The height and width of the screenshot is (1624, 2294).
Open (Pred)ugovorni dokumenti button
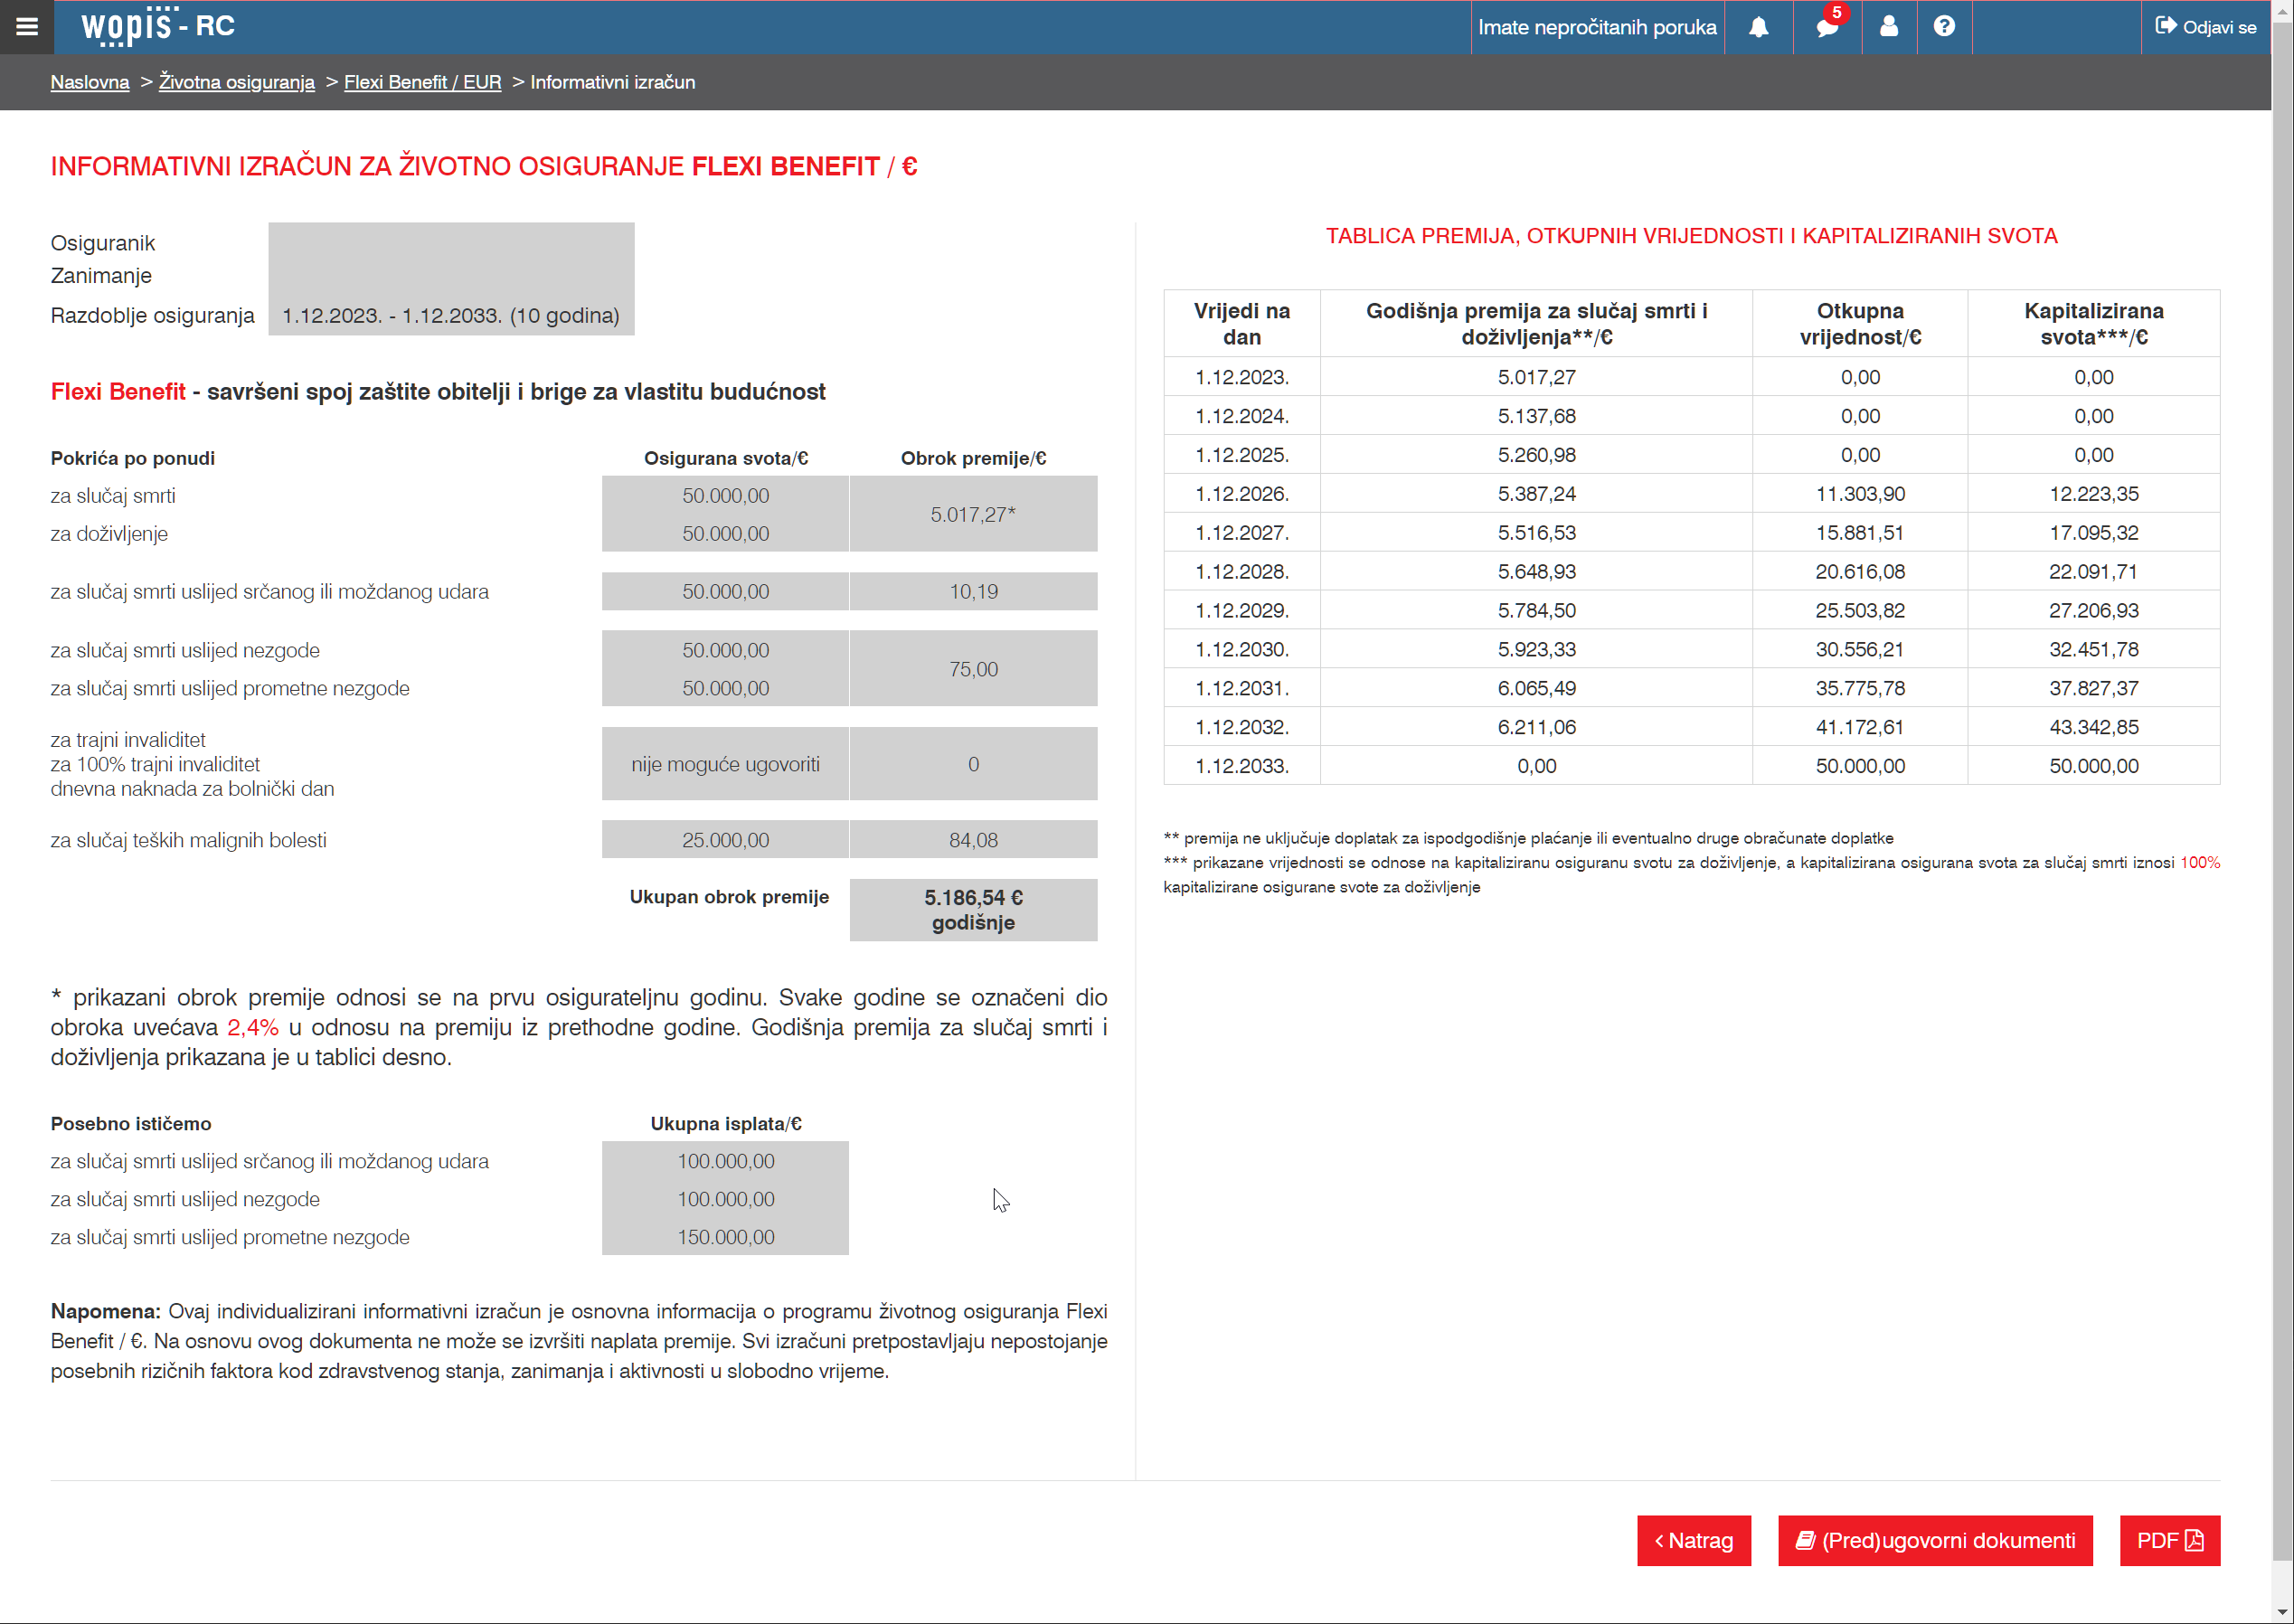[x=1934, y=1540]
